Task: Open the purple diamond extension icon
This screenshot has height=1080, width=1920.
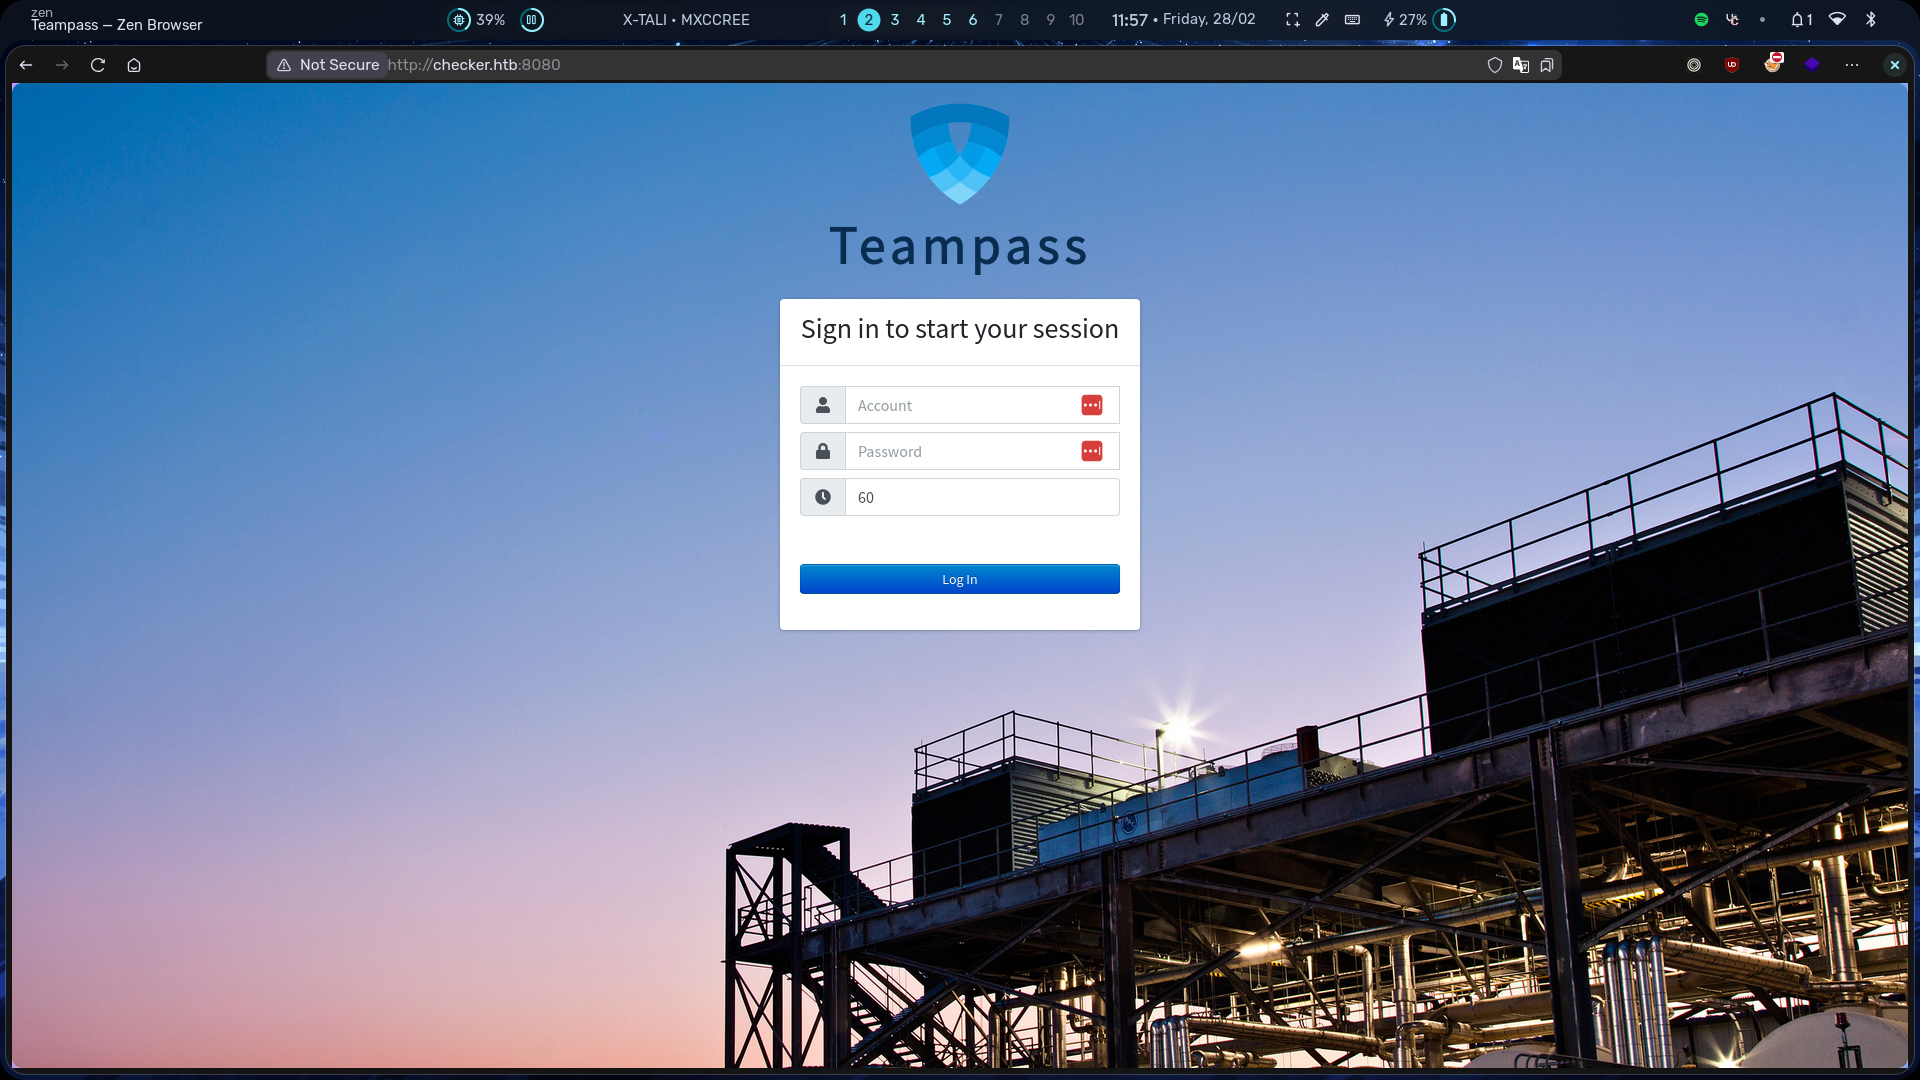Action: [1812, 65]
